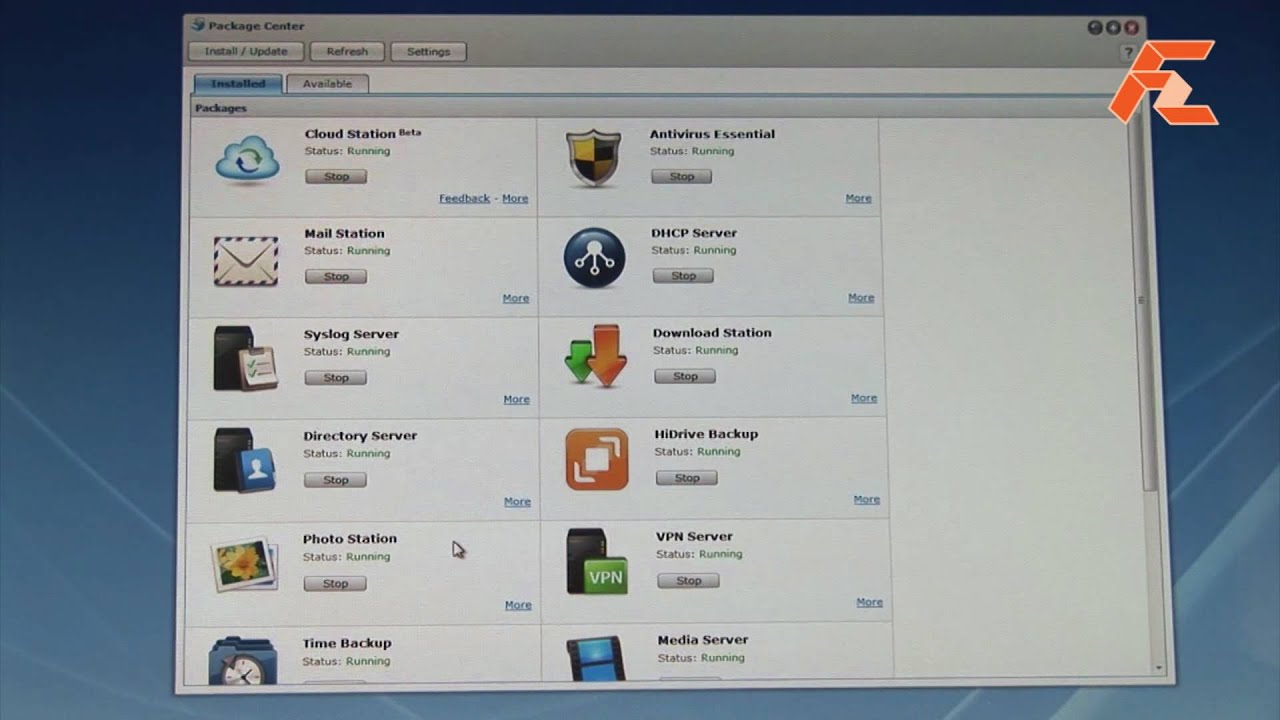Click the VPN Server icon
This screenshot has width=1280, height=720.
click(597, 562)
